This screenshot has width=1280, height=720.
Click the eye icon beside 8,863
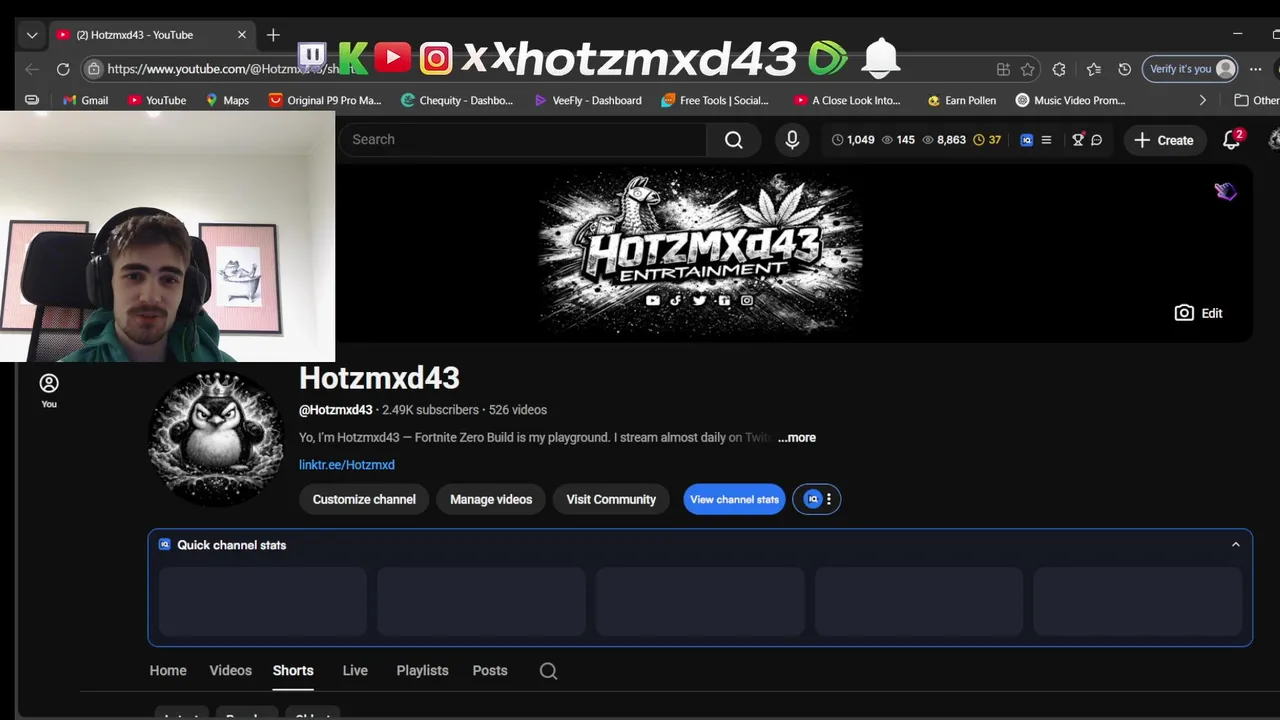(x=928, y=140)
